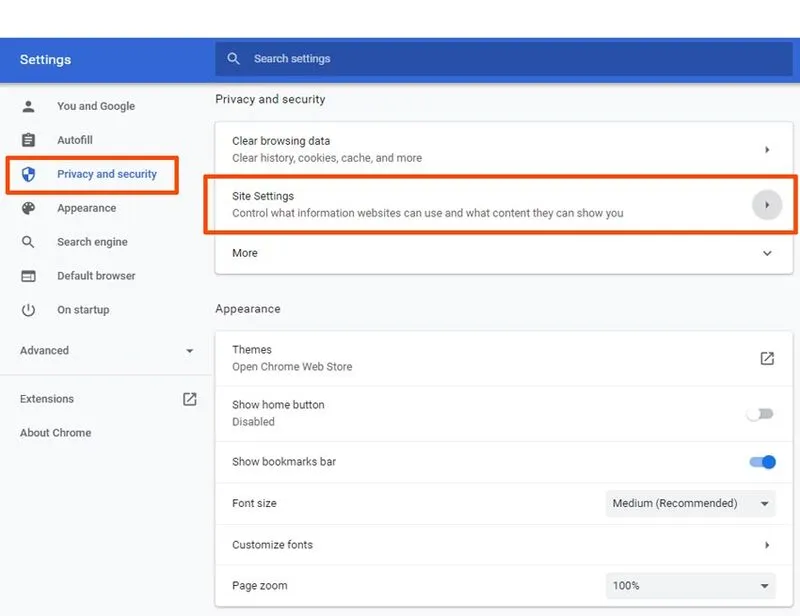Viewport: 800px width, 616px height.
Task: Open Clear browsing data row
Action: pos(500,149)
